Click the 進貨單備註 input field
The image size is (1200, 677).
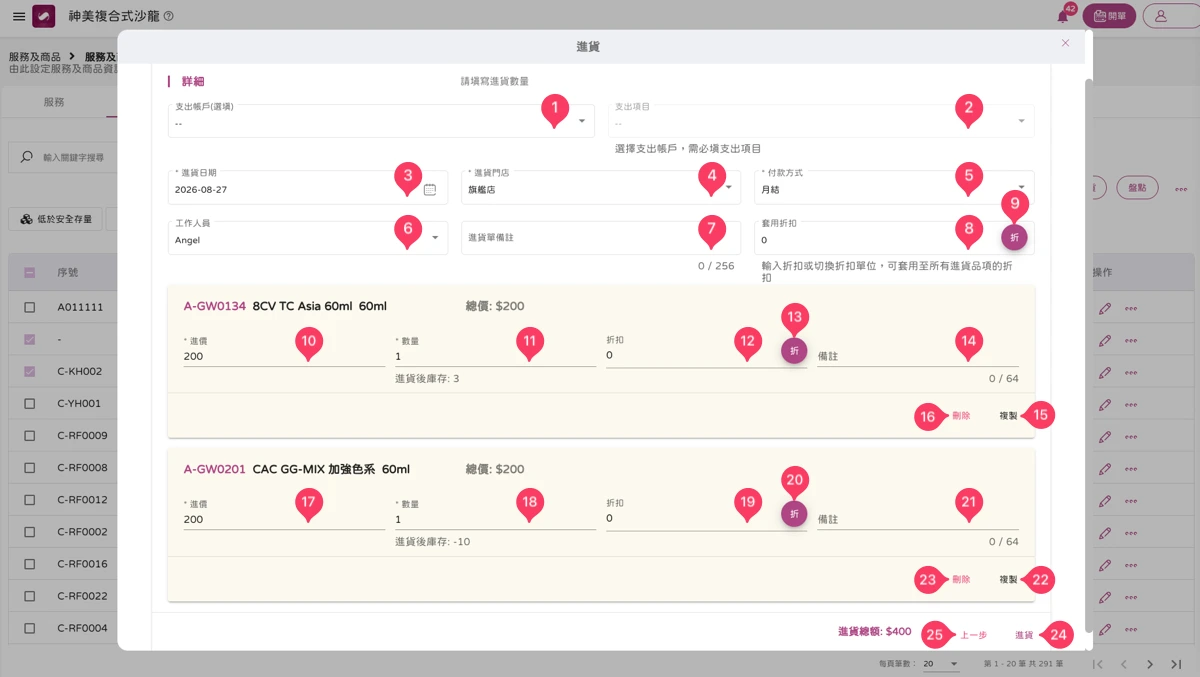click(601, 238)
